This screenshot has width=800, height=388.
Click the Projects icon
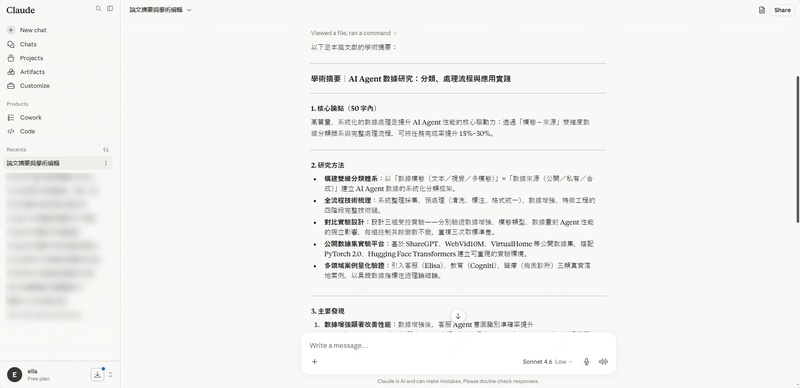pyautogui.click(x=11, y=58)
